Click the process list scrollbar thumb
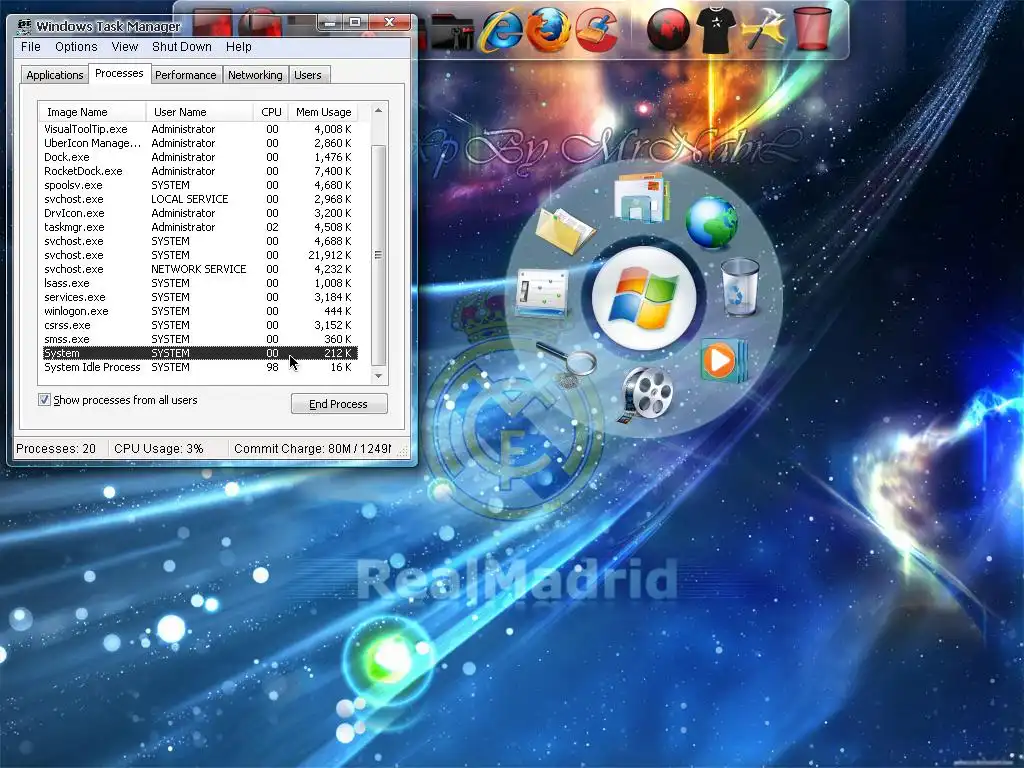This screenshot has height=768, width=1024. click(x=378, y=255)
